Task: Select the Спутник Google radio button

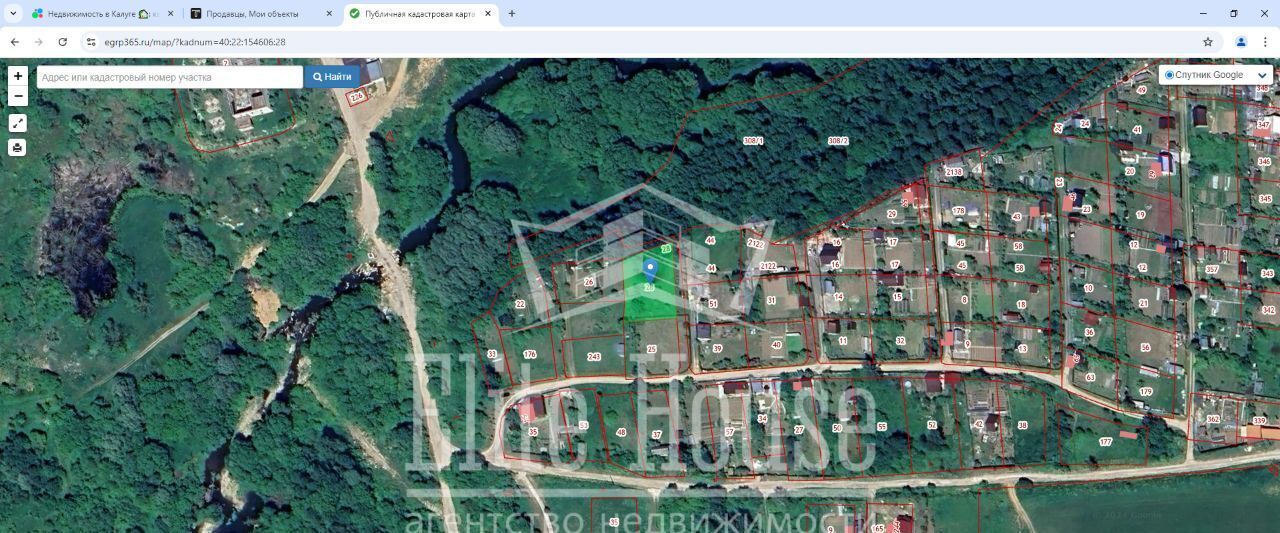Action: coord(1170,75)
